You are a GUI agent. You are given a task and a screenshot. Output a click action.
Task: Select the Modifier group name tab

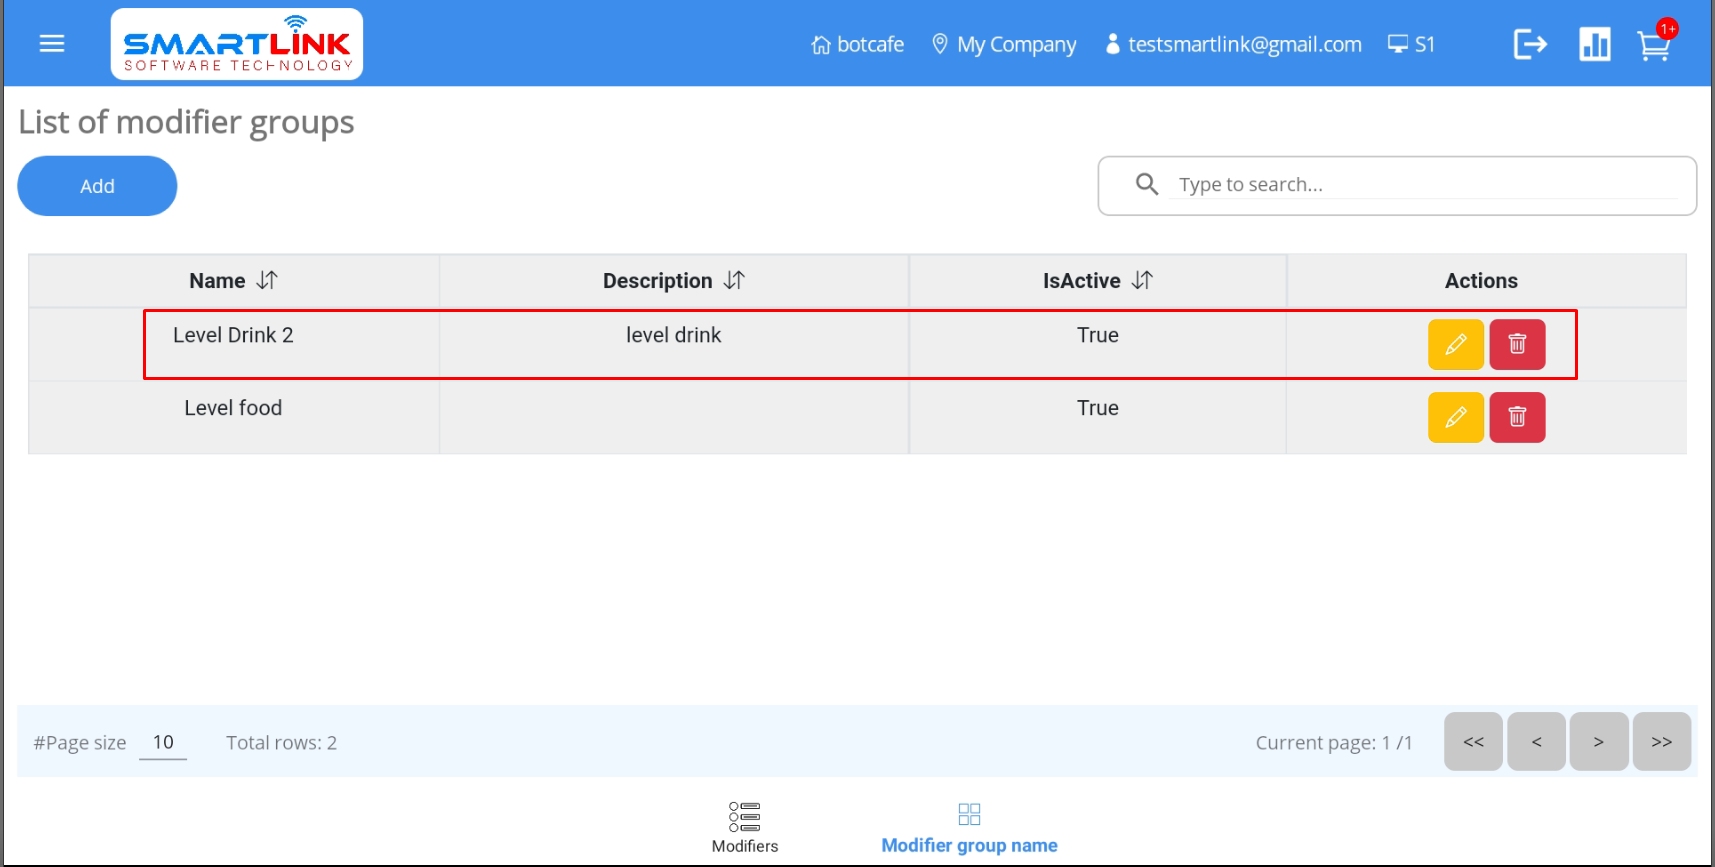click(969, 827)
